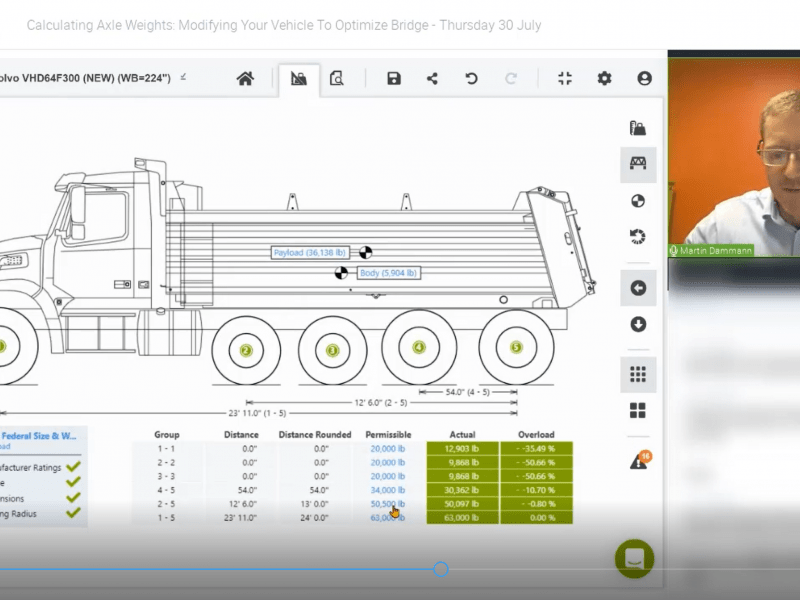The image size is (800, 600).
Task: Click the video progress slider handle
Action: pyautogui.click(x=441, y=569)
